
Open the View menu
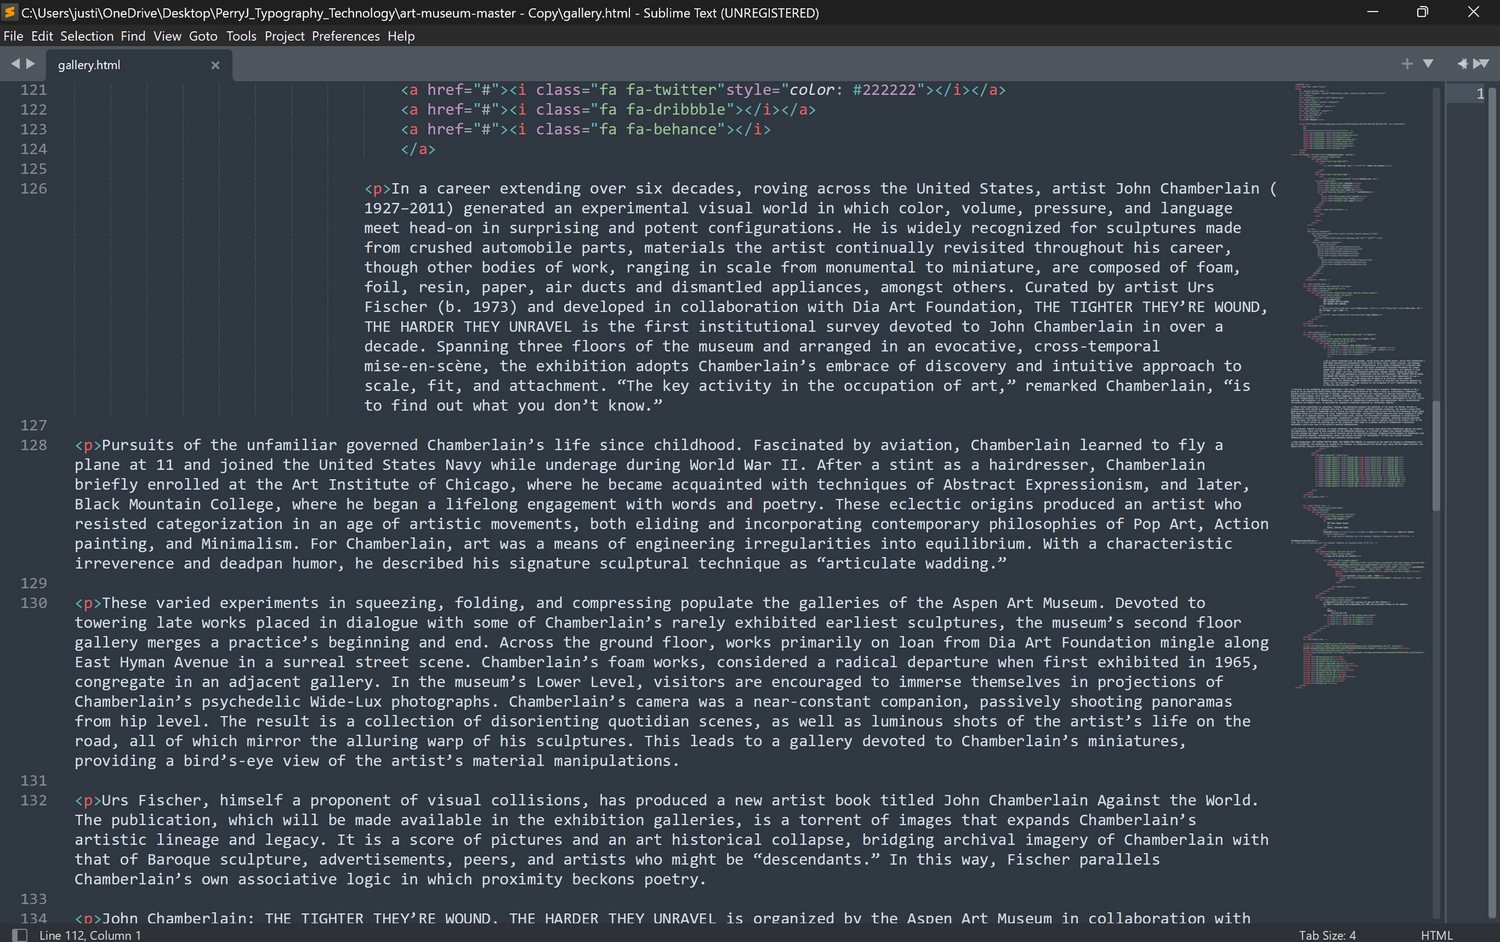(x=167, y=36)
